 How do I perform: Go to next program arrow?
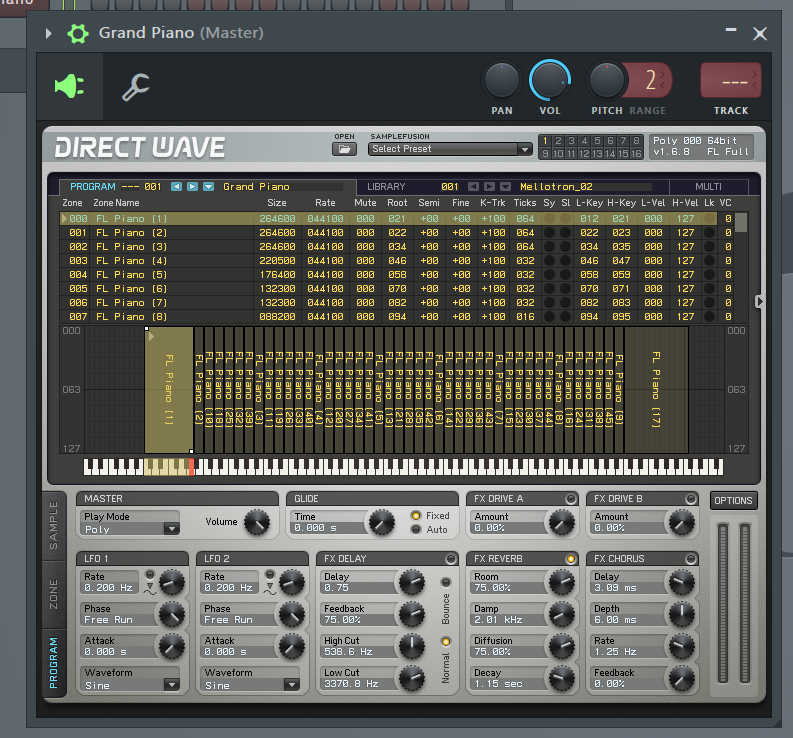pyautogui.click(x=192, y=187)
